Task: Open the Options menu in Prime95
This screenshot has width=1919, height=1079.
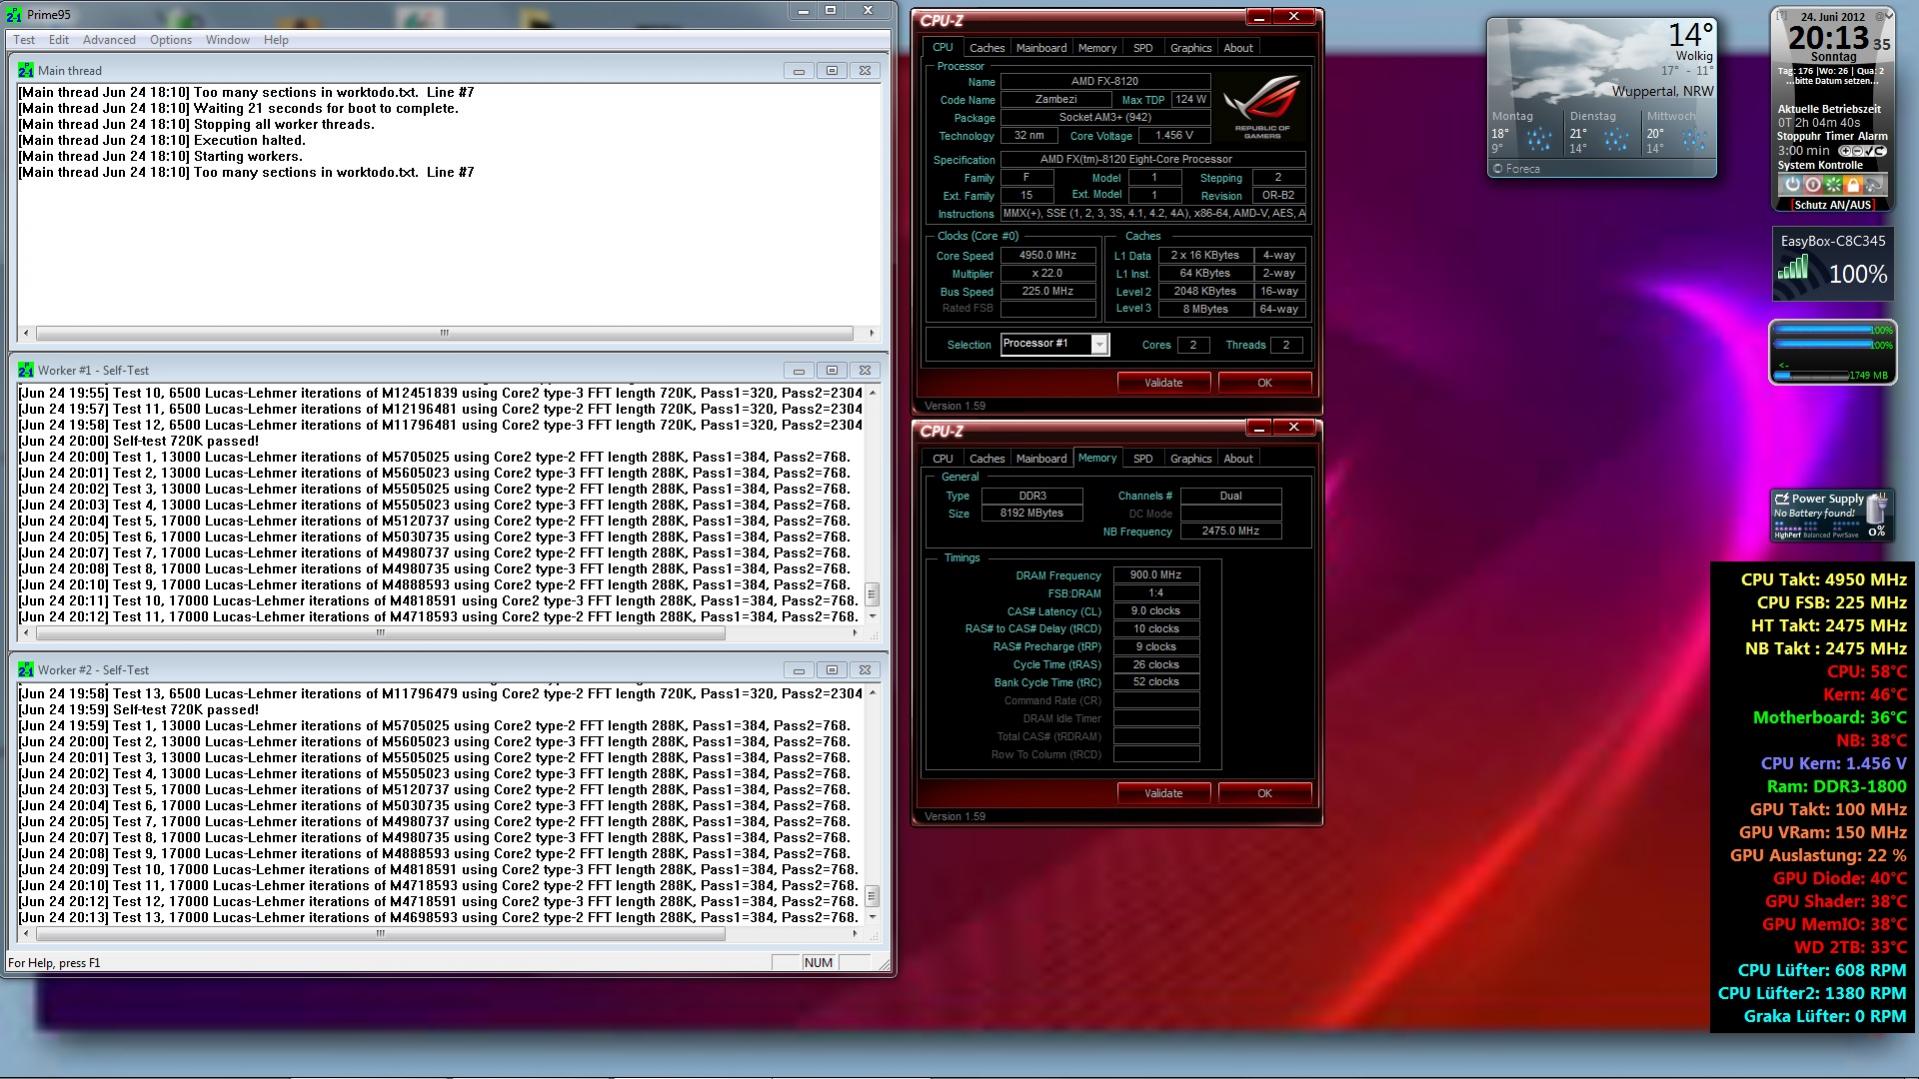Action: 171,40
